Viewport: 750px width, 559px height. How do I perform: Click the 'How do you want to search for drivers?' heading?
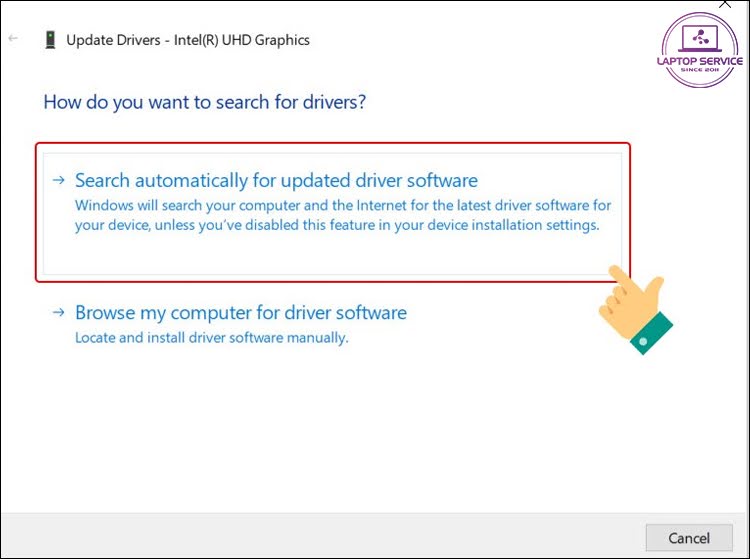click(x=205, y=102)
